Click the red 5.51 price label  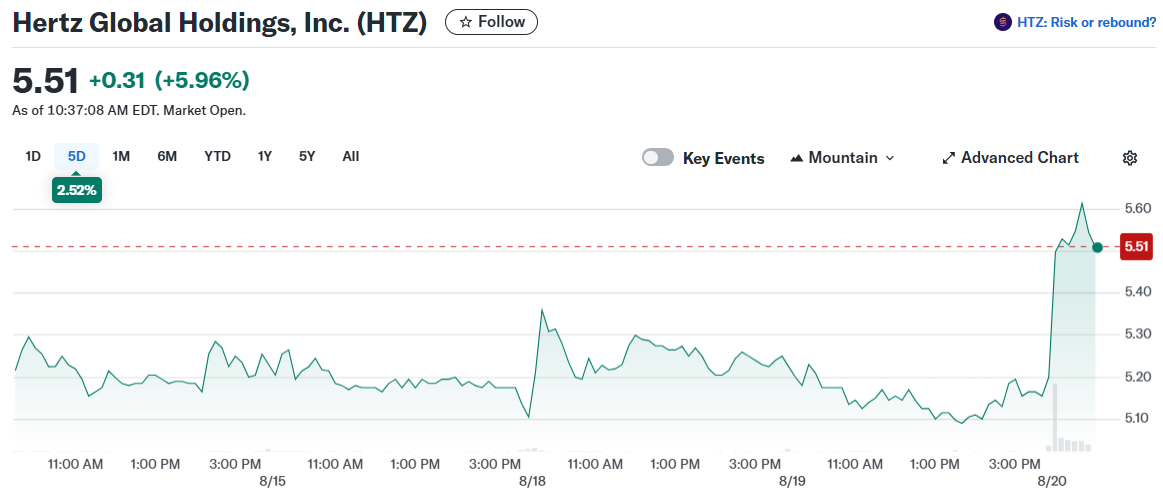click(x=1137, y=247)
